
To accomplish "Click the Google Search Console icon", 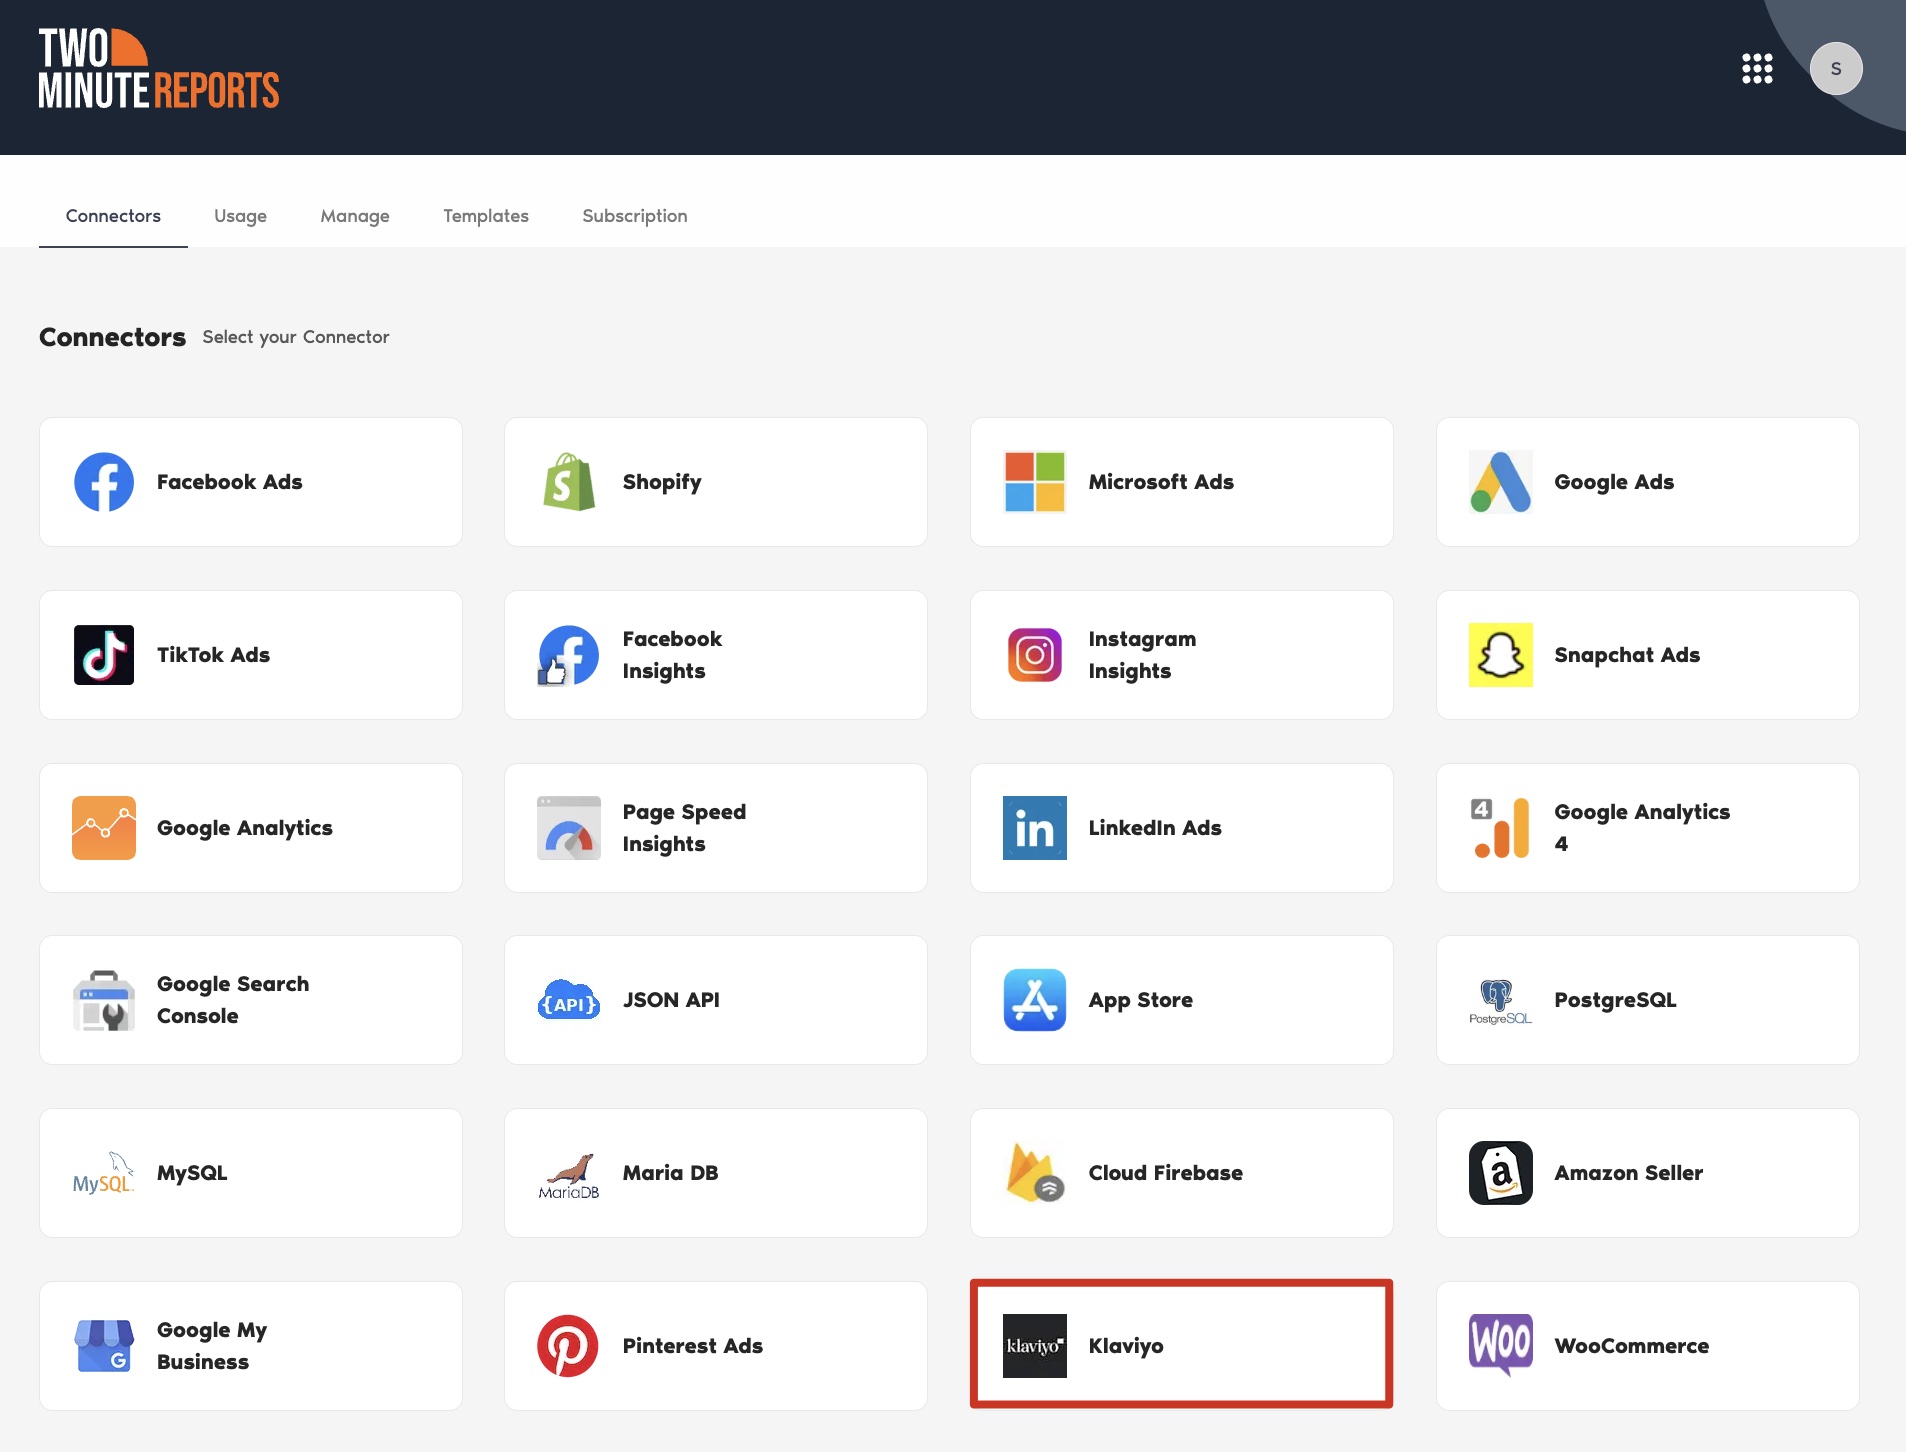I will coord(104,1000).
